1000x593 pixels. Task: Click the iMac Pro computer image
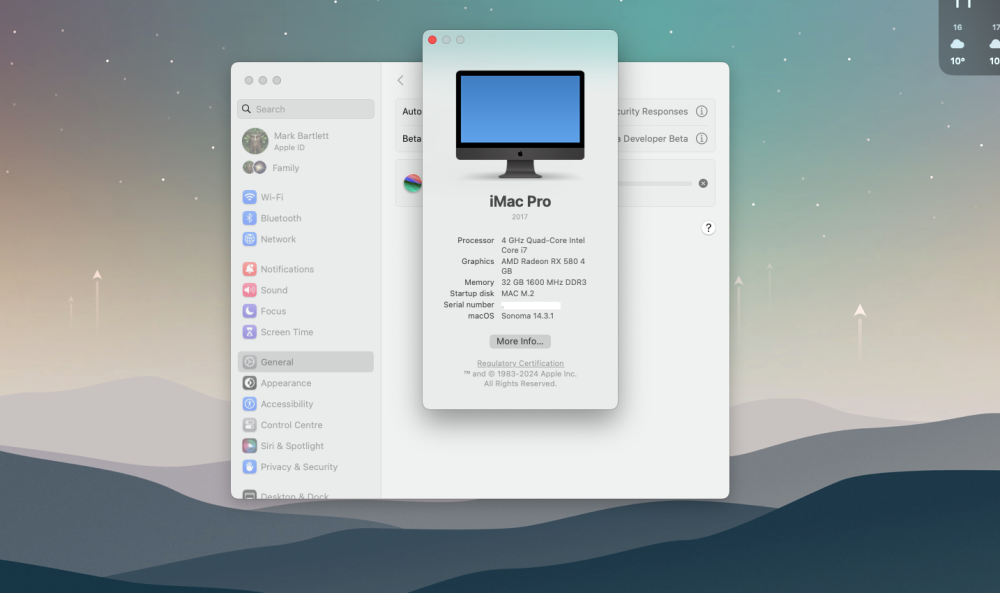click(520, 124)
